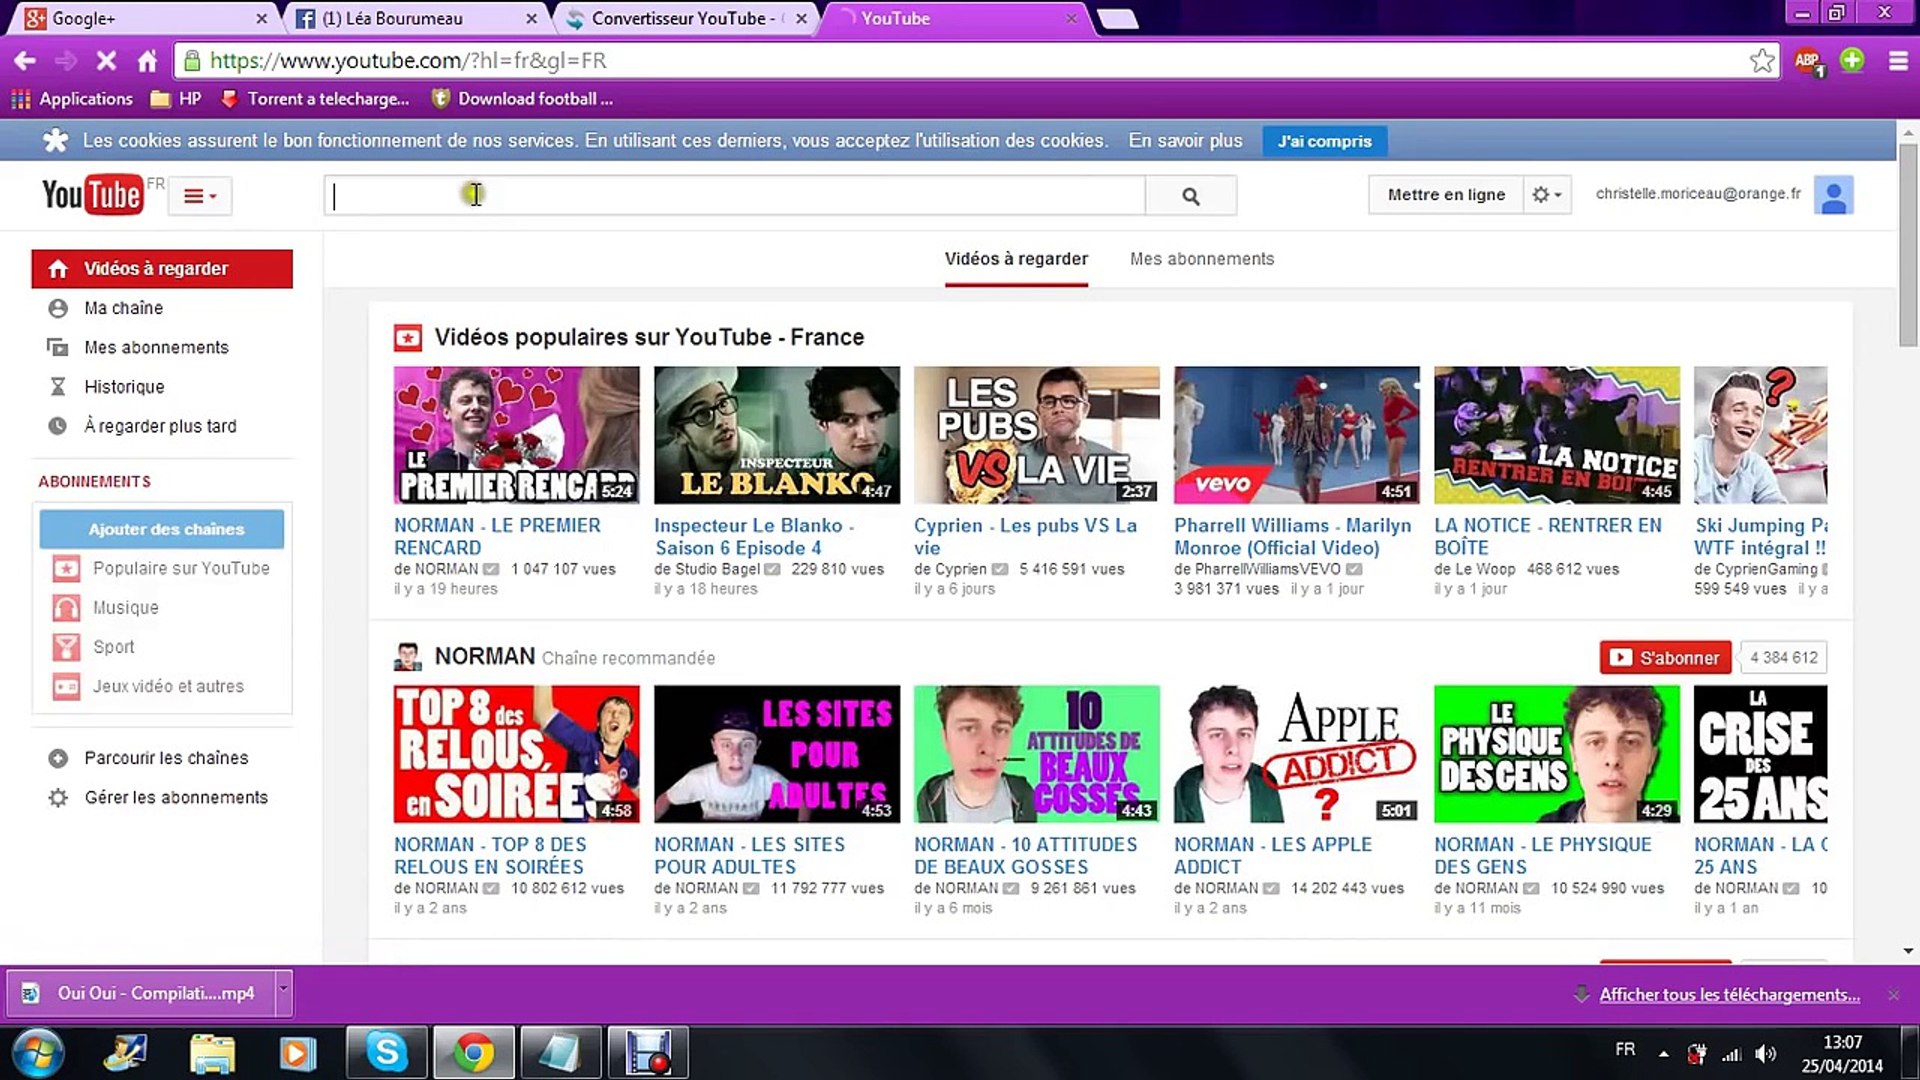Click the YouTube search magnifier button
This screenshot has width=1920, height=1080.
(1190, 196)
